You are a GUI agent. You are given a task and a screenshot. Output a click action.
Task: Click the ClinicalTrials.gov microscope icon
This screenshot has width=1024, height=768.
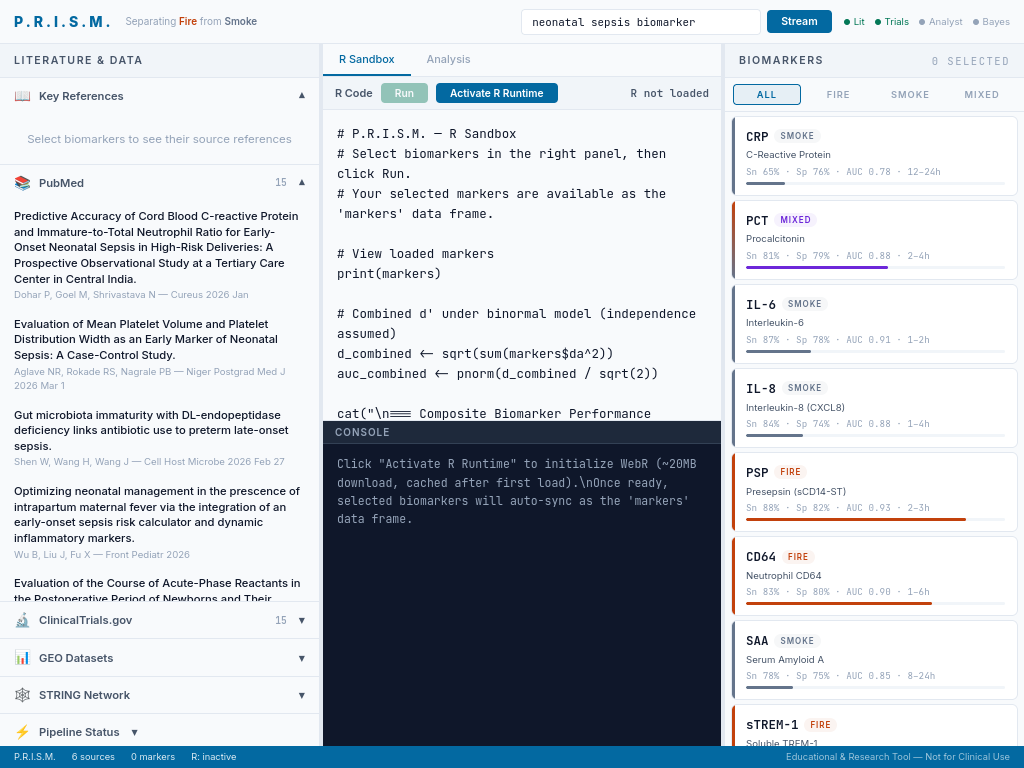22,620
